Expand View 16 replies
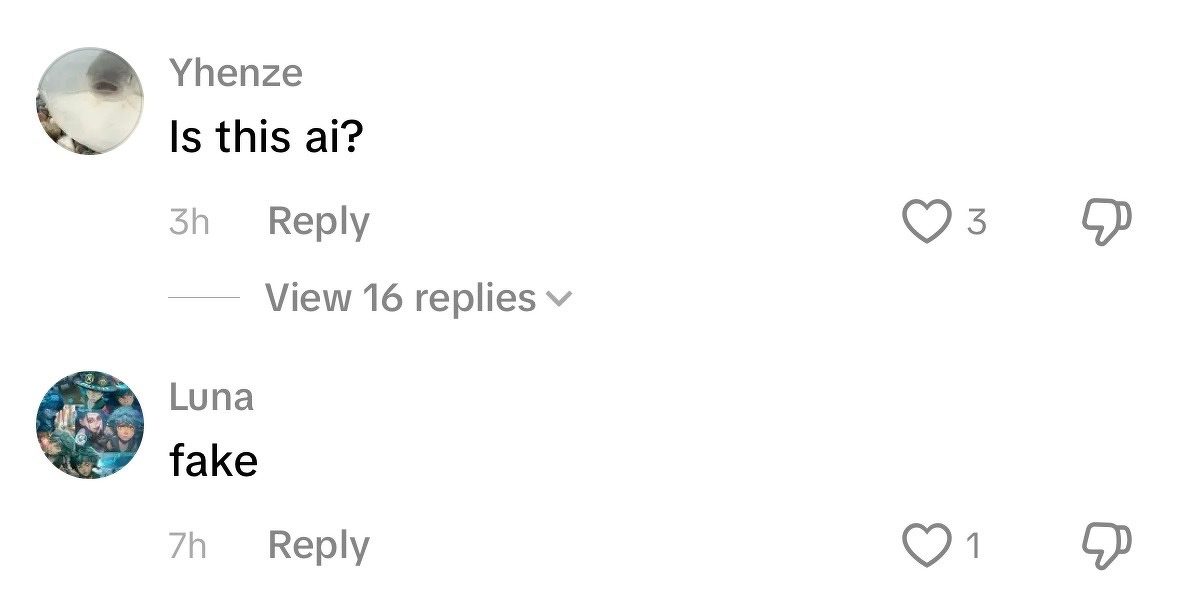The height and width of the screenshot is (599, 1179). [400, 297]
